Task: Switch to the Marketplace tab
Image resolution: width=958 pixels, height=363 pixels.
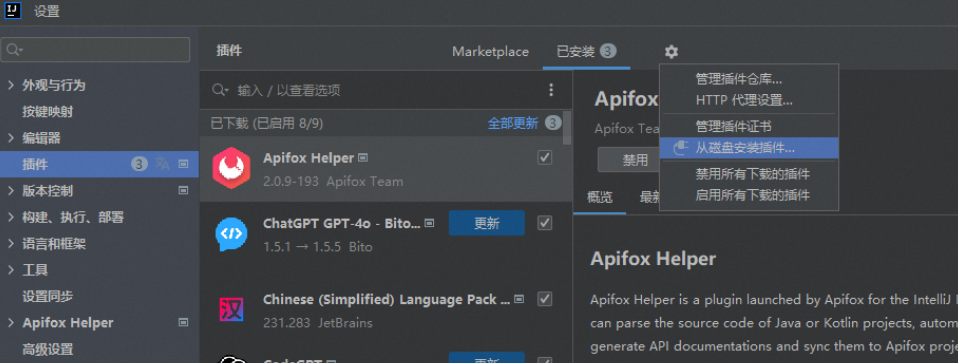Action: pos(490,52)
